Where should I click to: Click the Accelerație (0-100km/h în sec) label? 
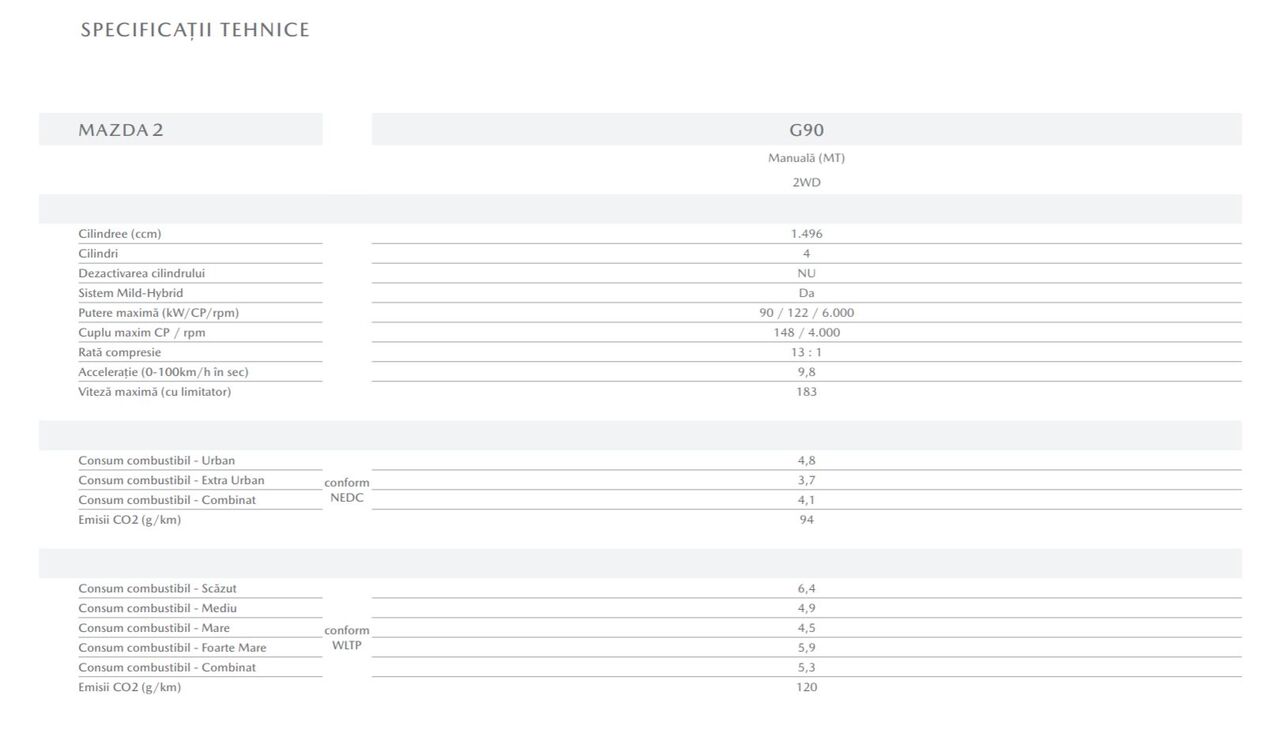coord(163,372)
